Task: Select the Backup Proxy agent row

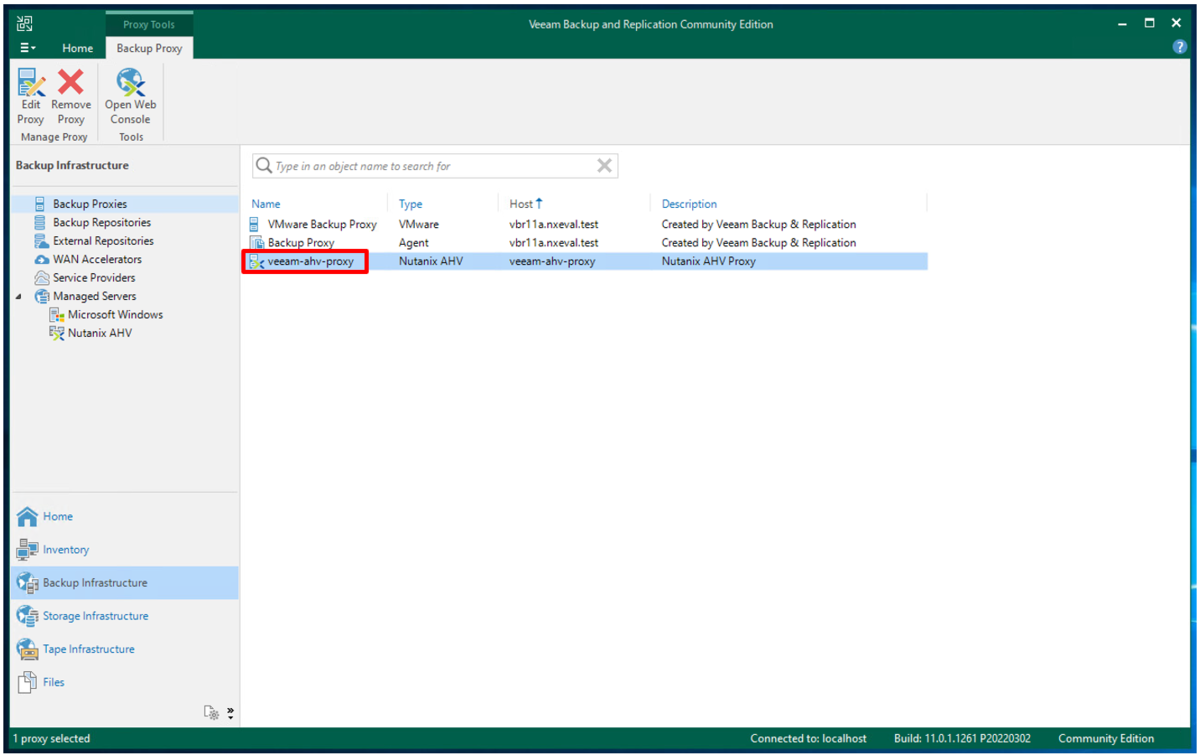Action: click(588, 243)
